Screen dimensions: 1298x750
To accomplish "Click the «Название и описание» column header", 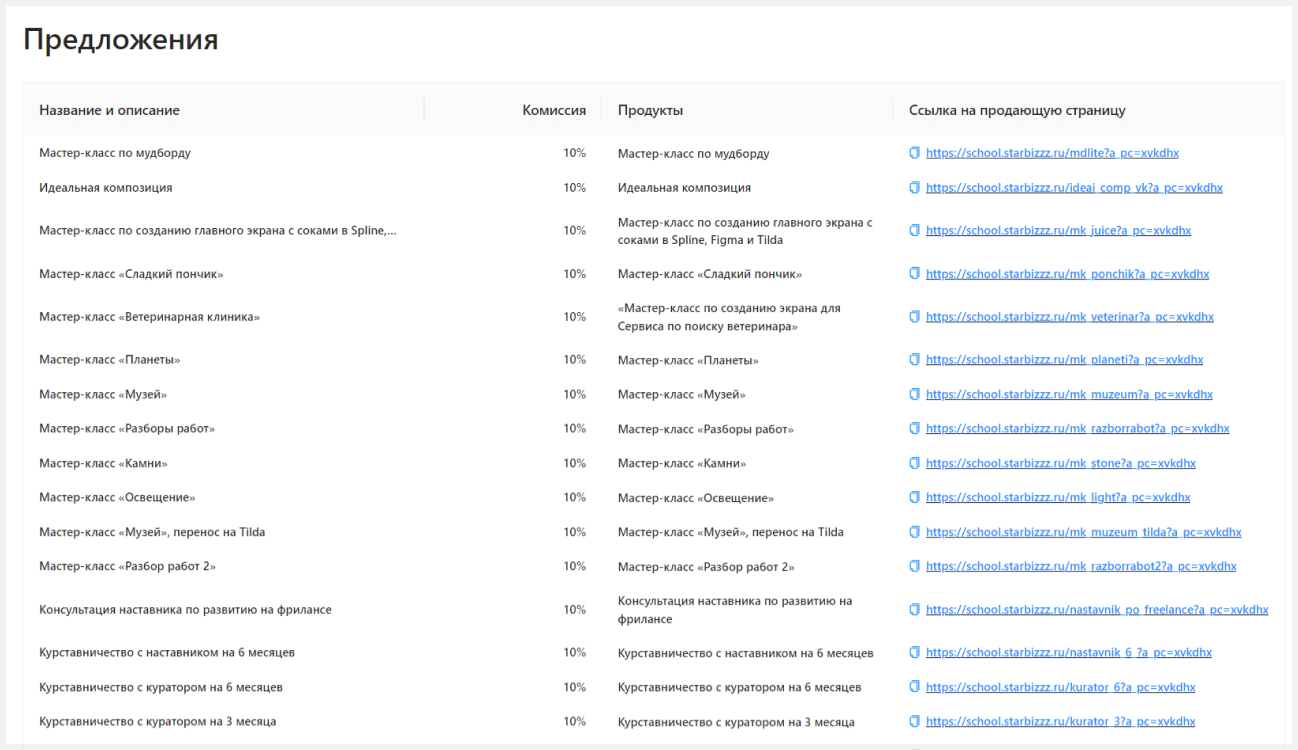I will [110, 110].
